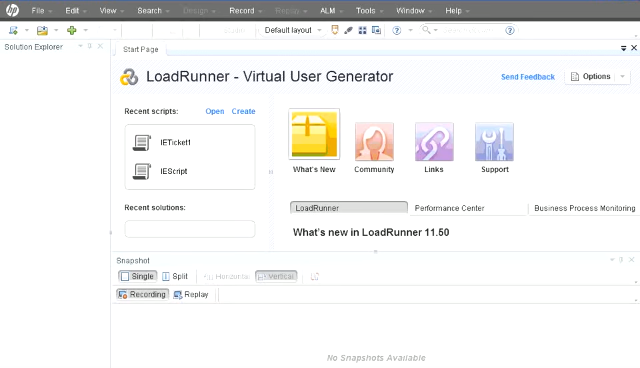Open the Options dropdown arrow
This screenshot has height=368, width=640.
622,76
